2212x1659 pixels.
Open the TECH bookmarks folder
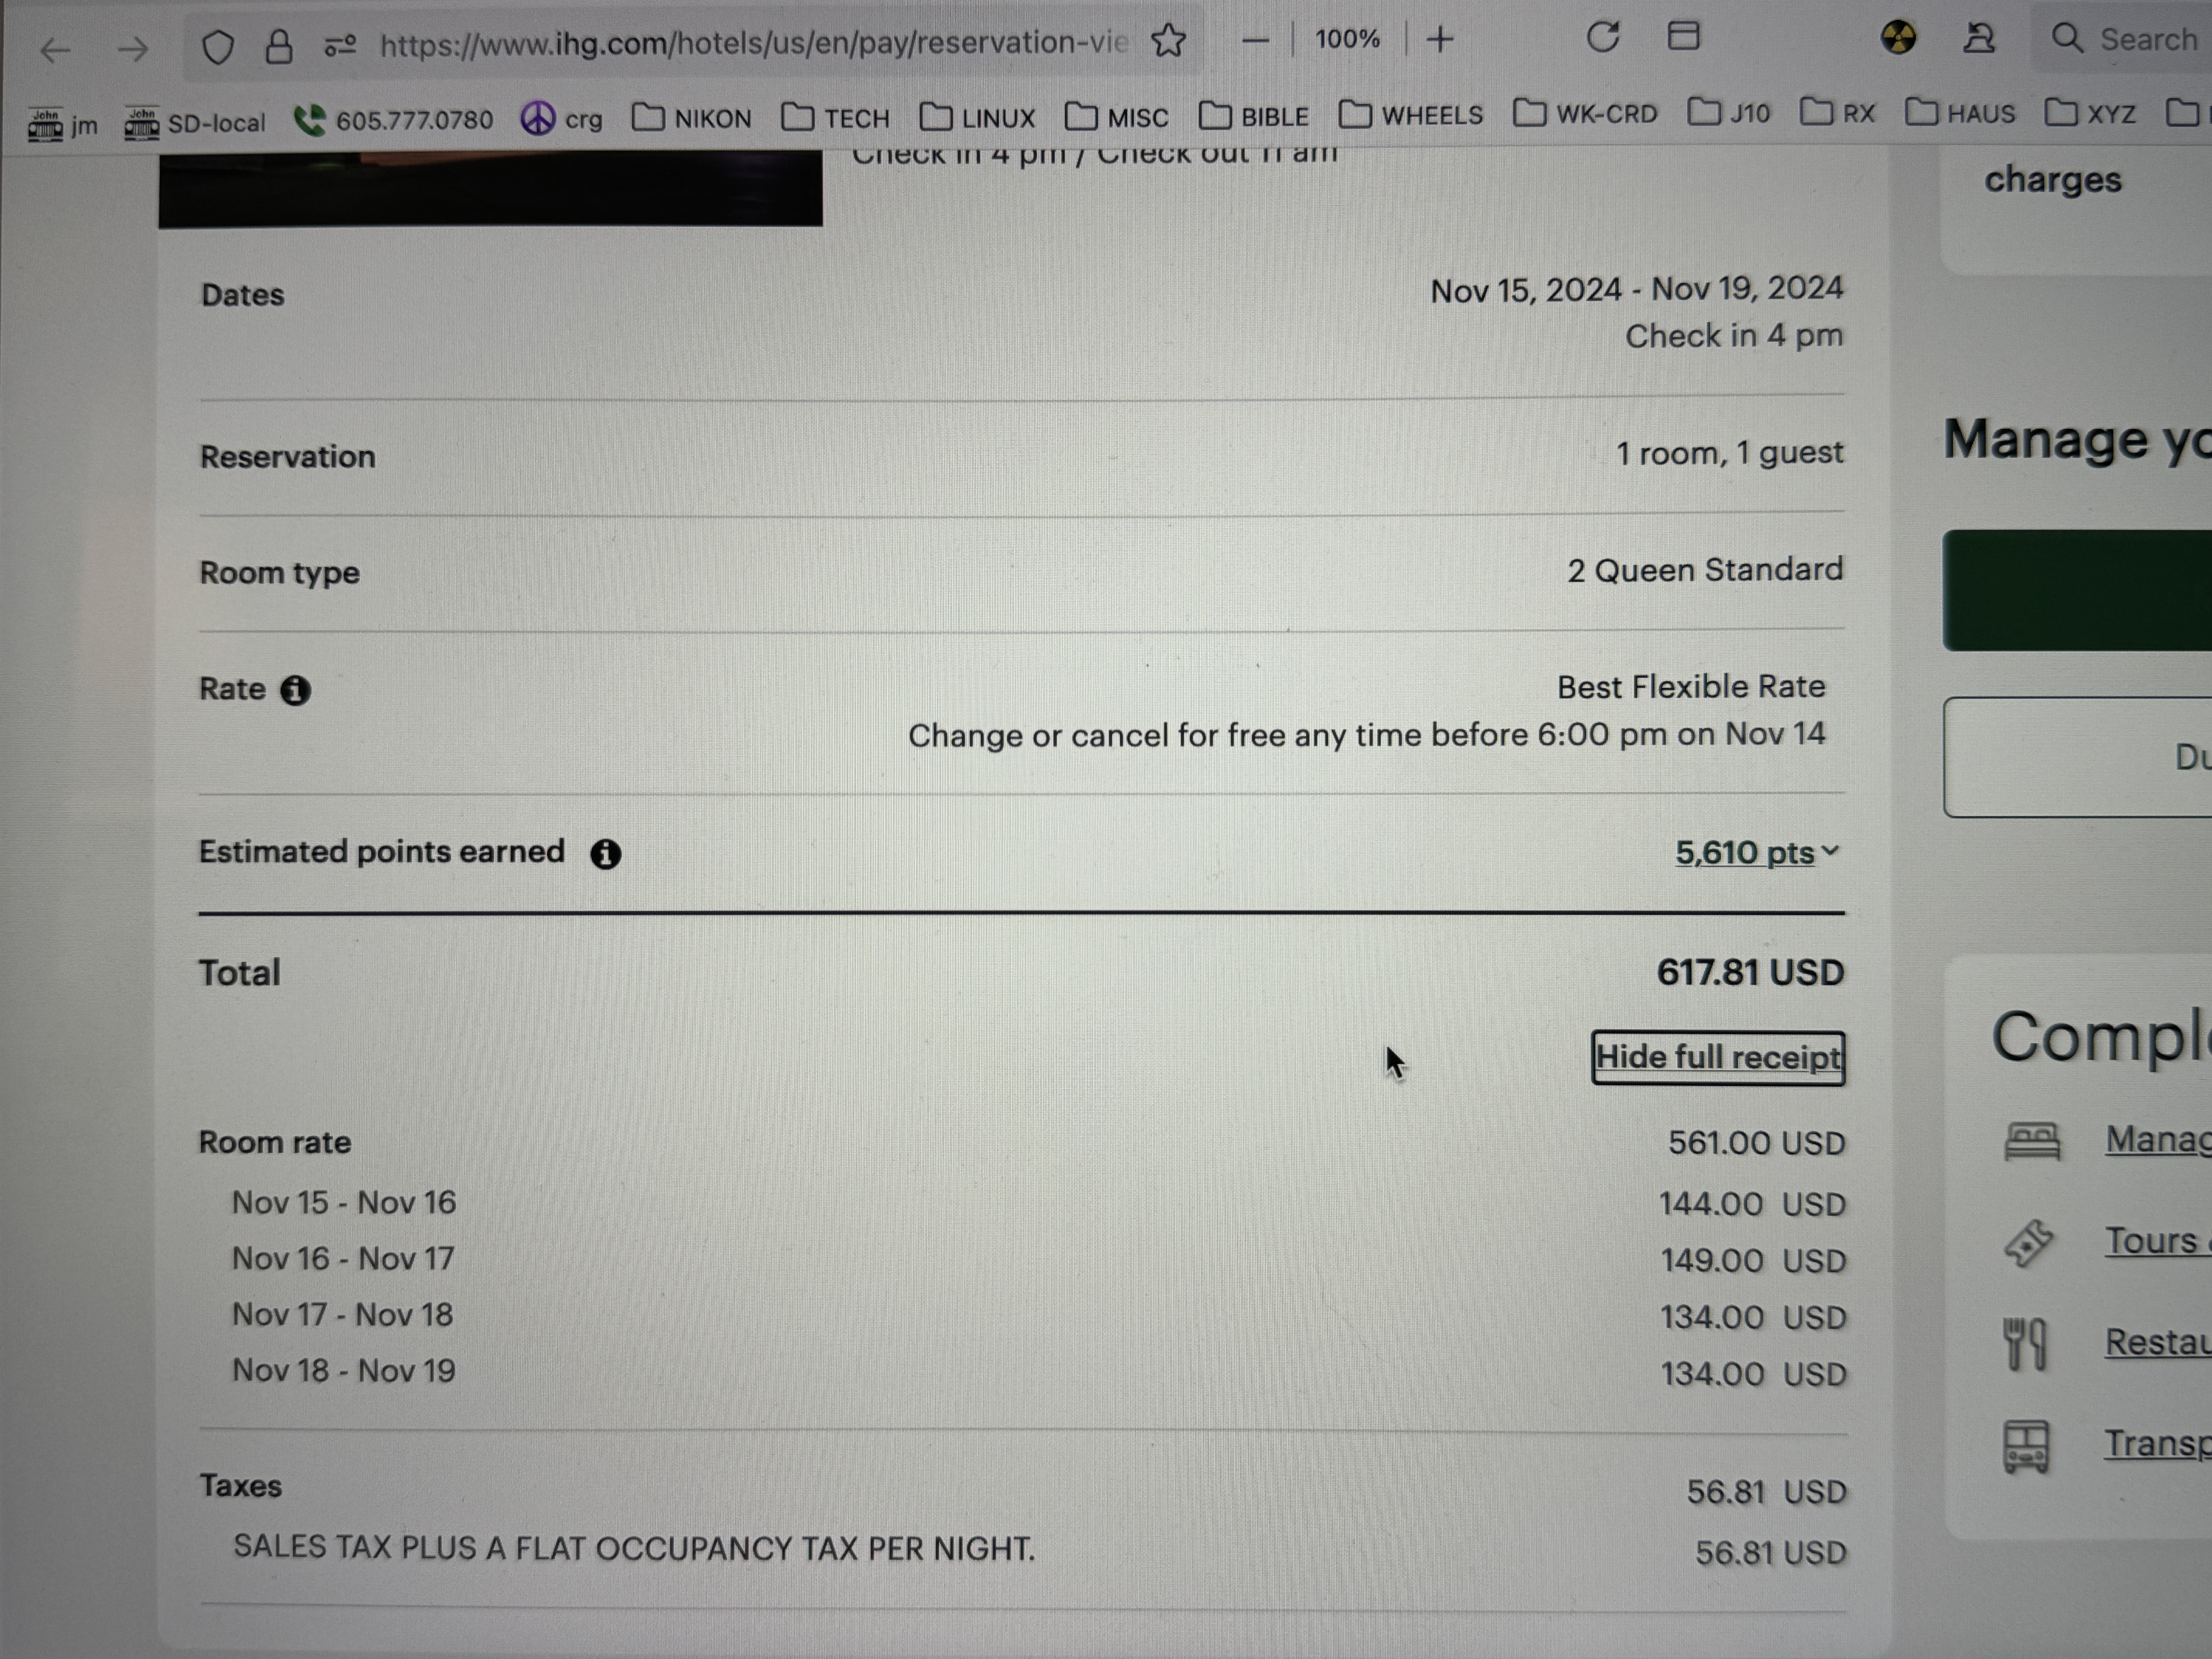[x=836, y=118]
